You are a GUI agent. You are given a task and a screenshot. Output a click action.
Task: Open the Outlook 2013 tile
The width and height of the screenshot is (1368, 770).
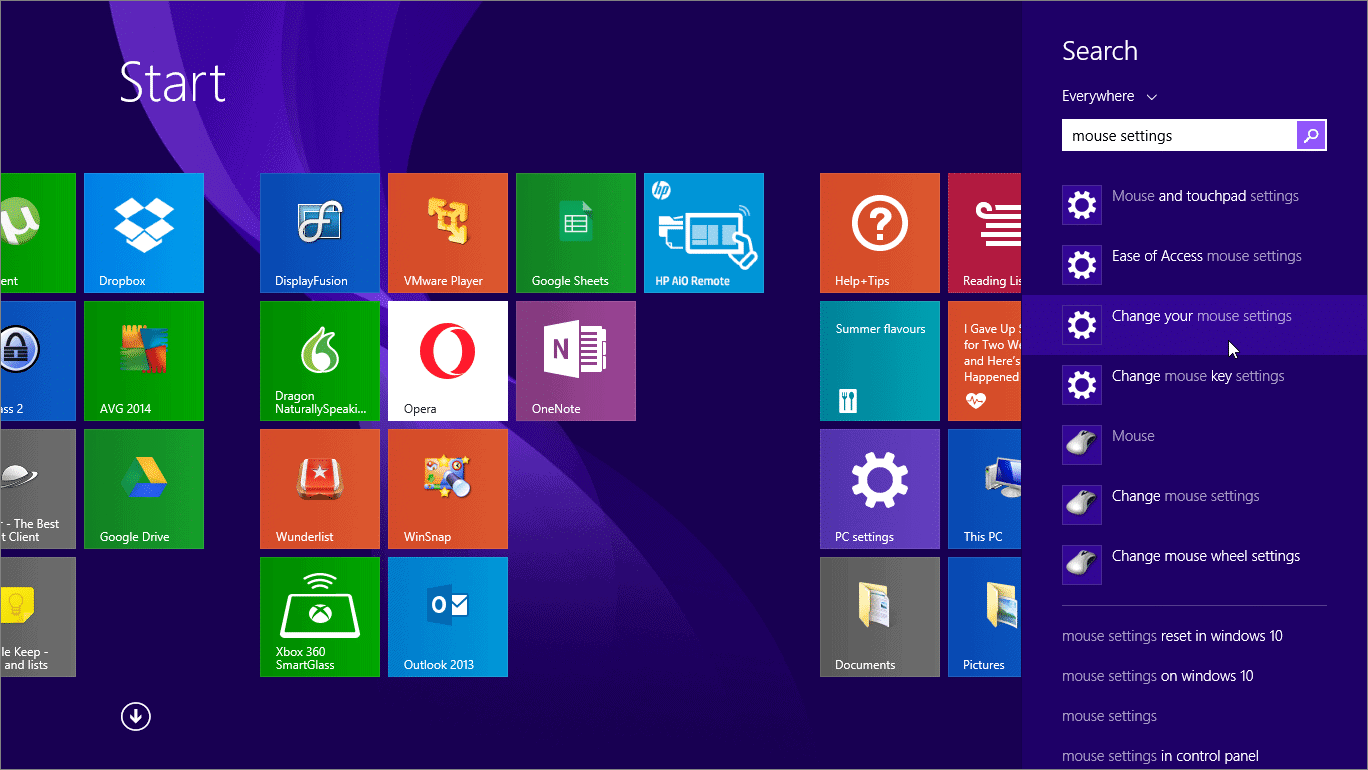(x=448, y=617)
